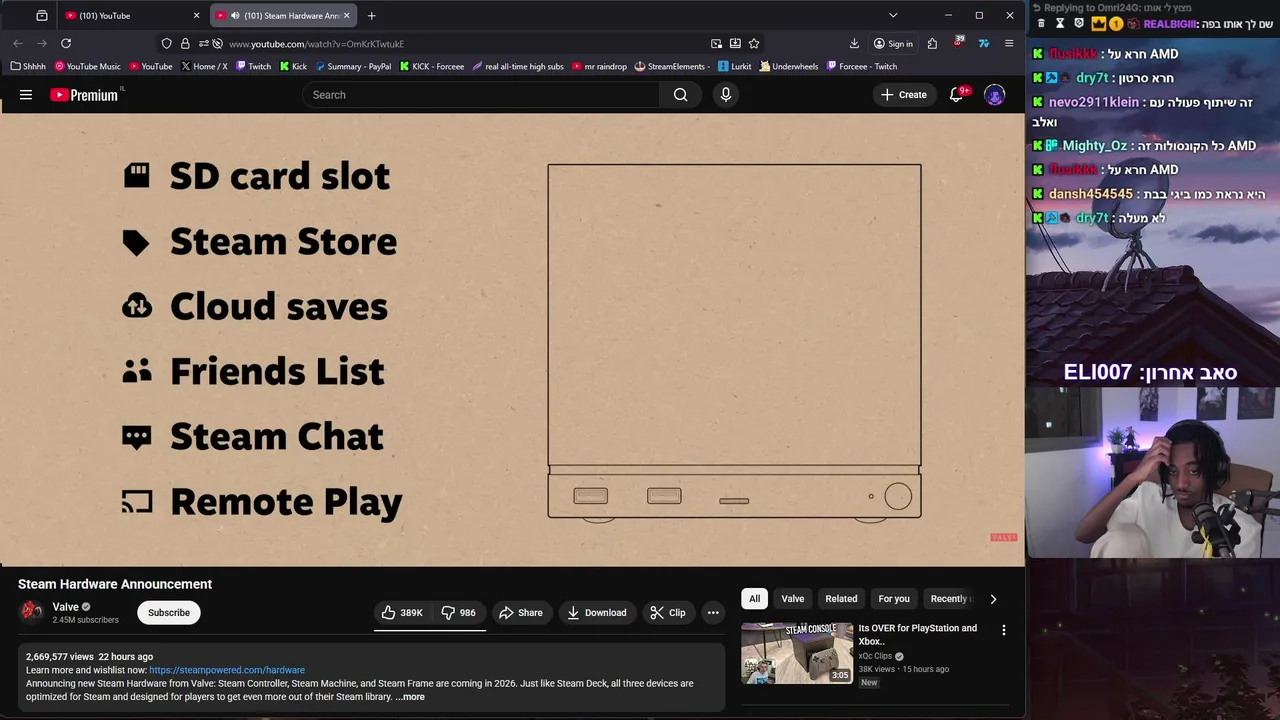Dislike the video with the thumbs-down button
The height and width of the screenshot is (720, 1280).
coord(458,613)
